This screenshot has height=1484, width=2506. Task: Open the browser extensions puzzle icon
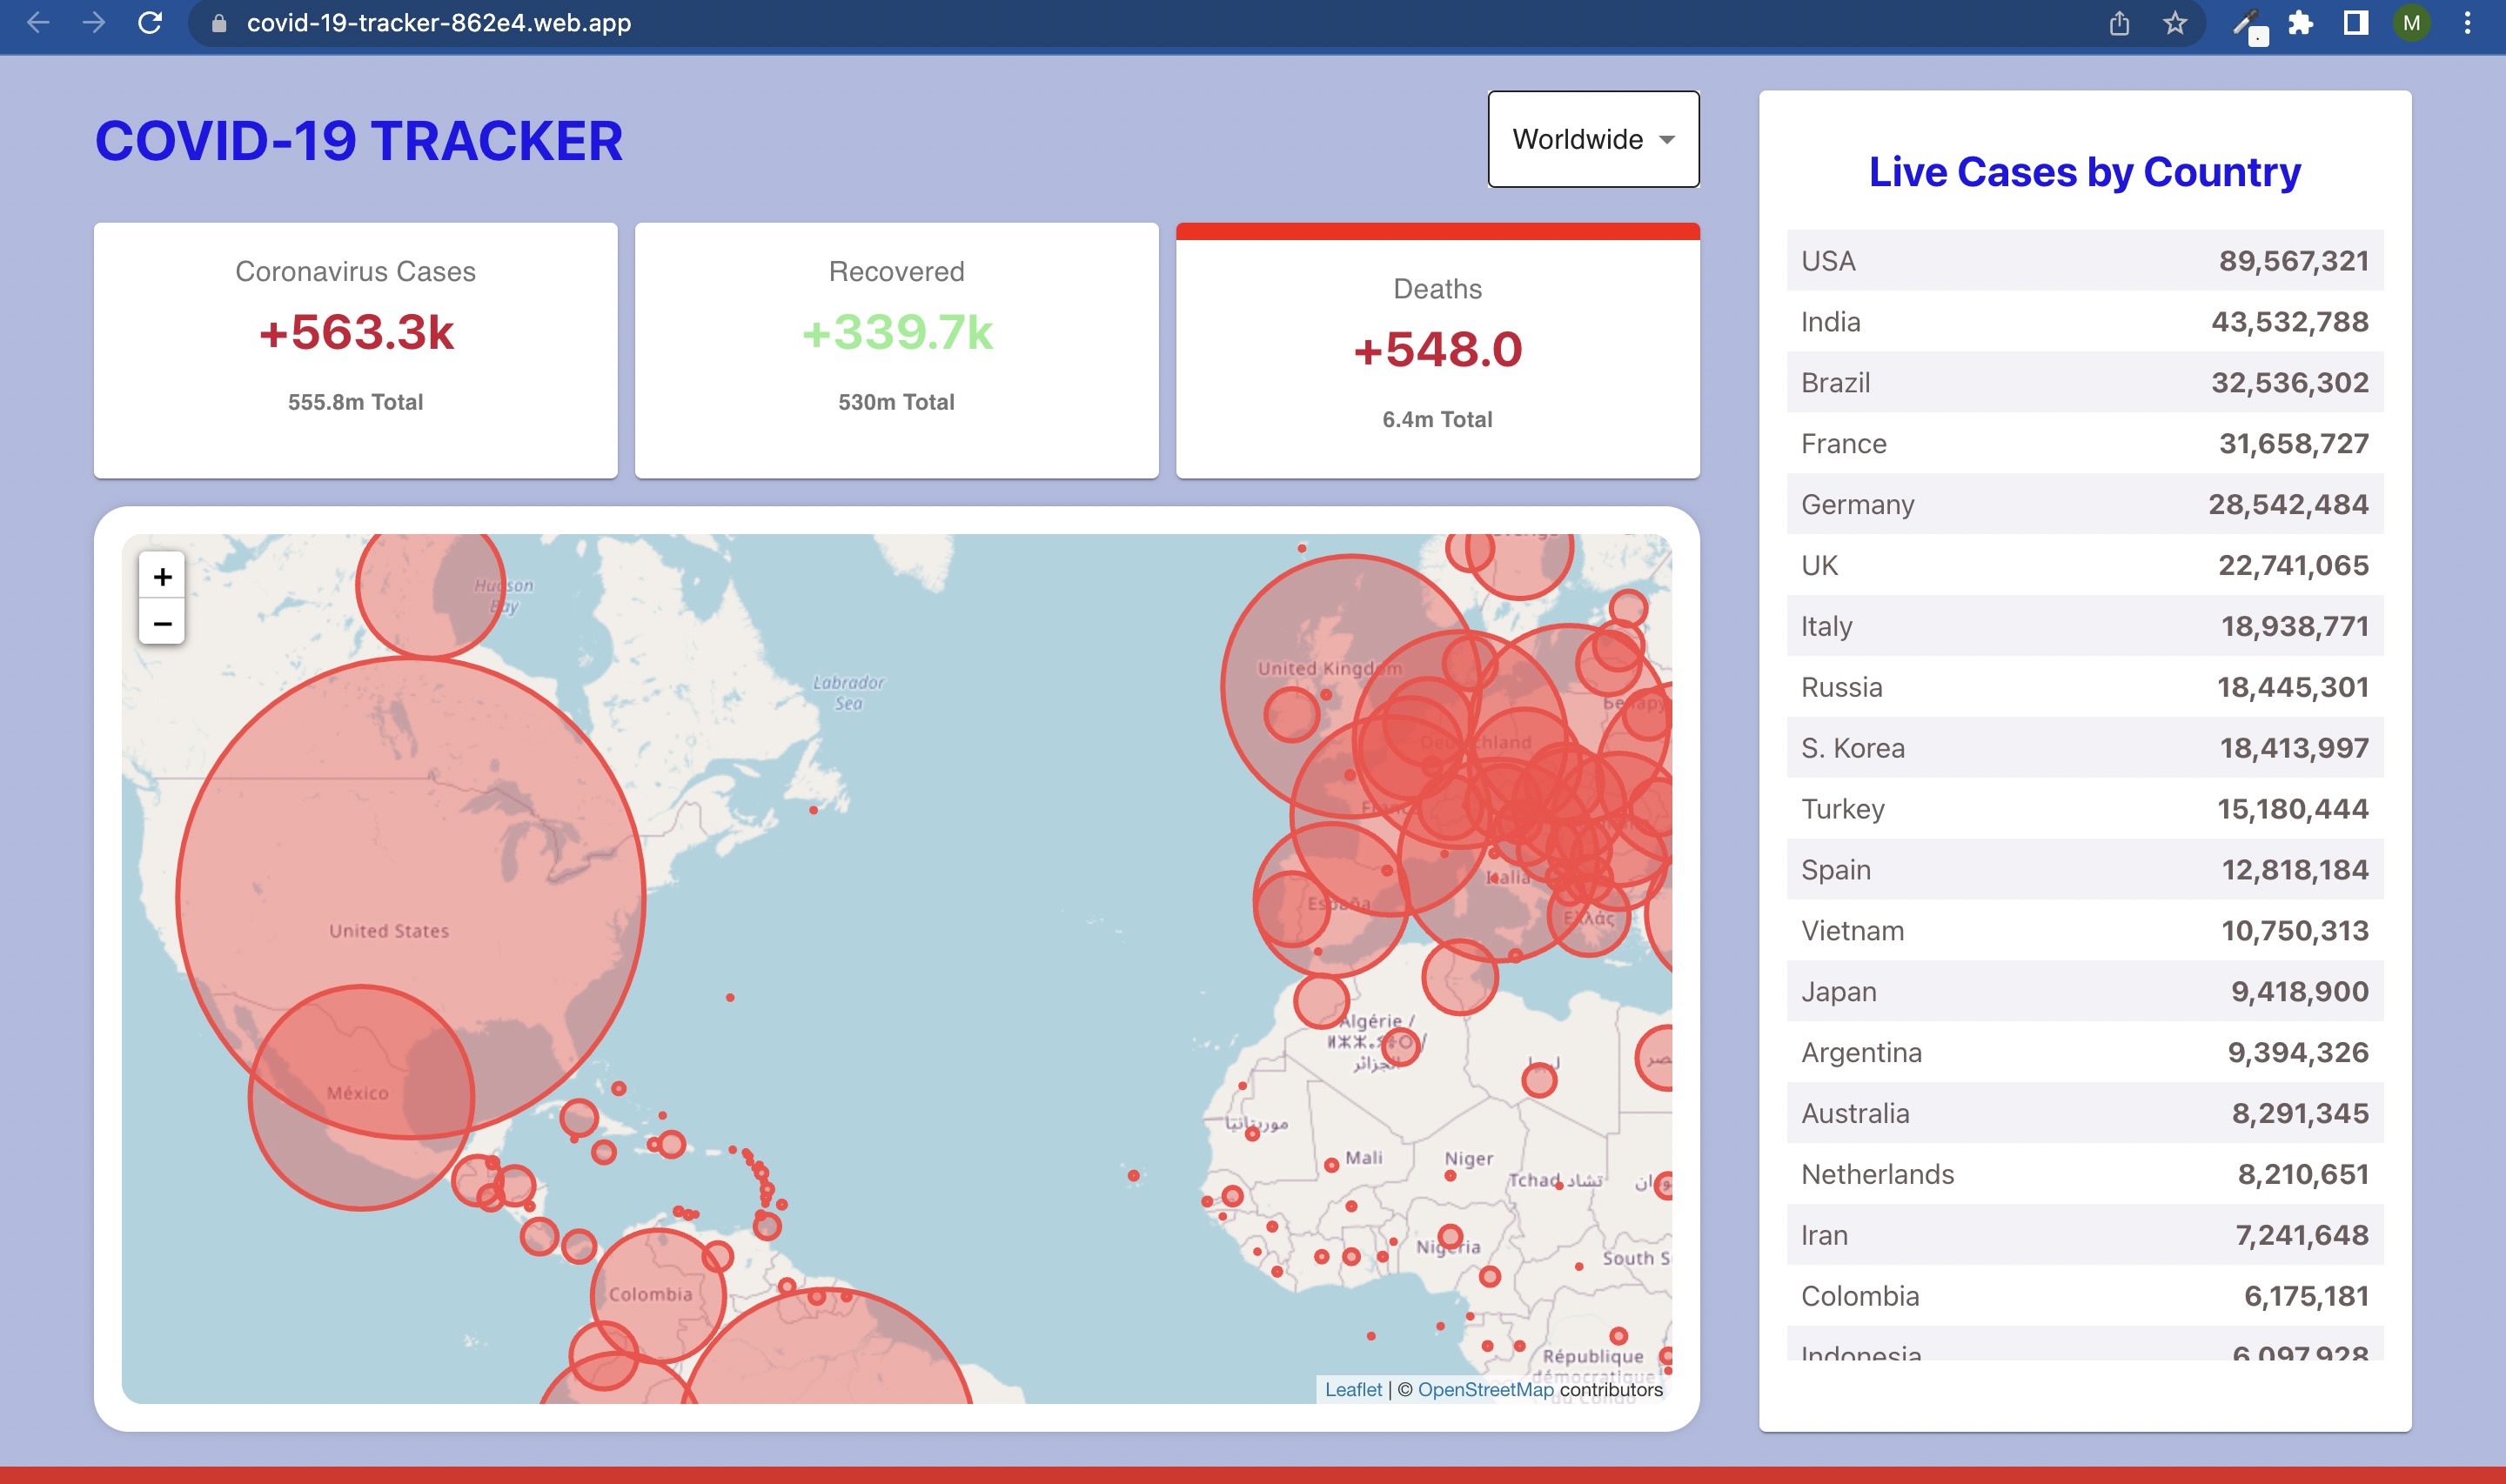[x=2300, y=23]
